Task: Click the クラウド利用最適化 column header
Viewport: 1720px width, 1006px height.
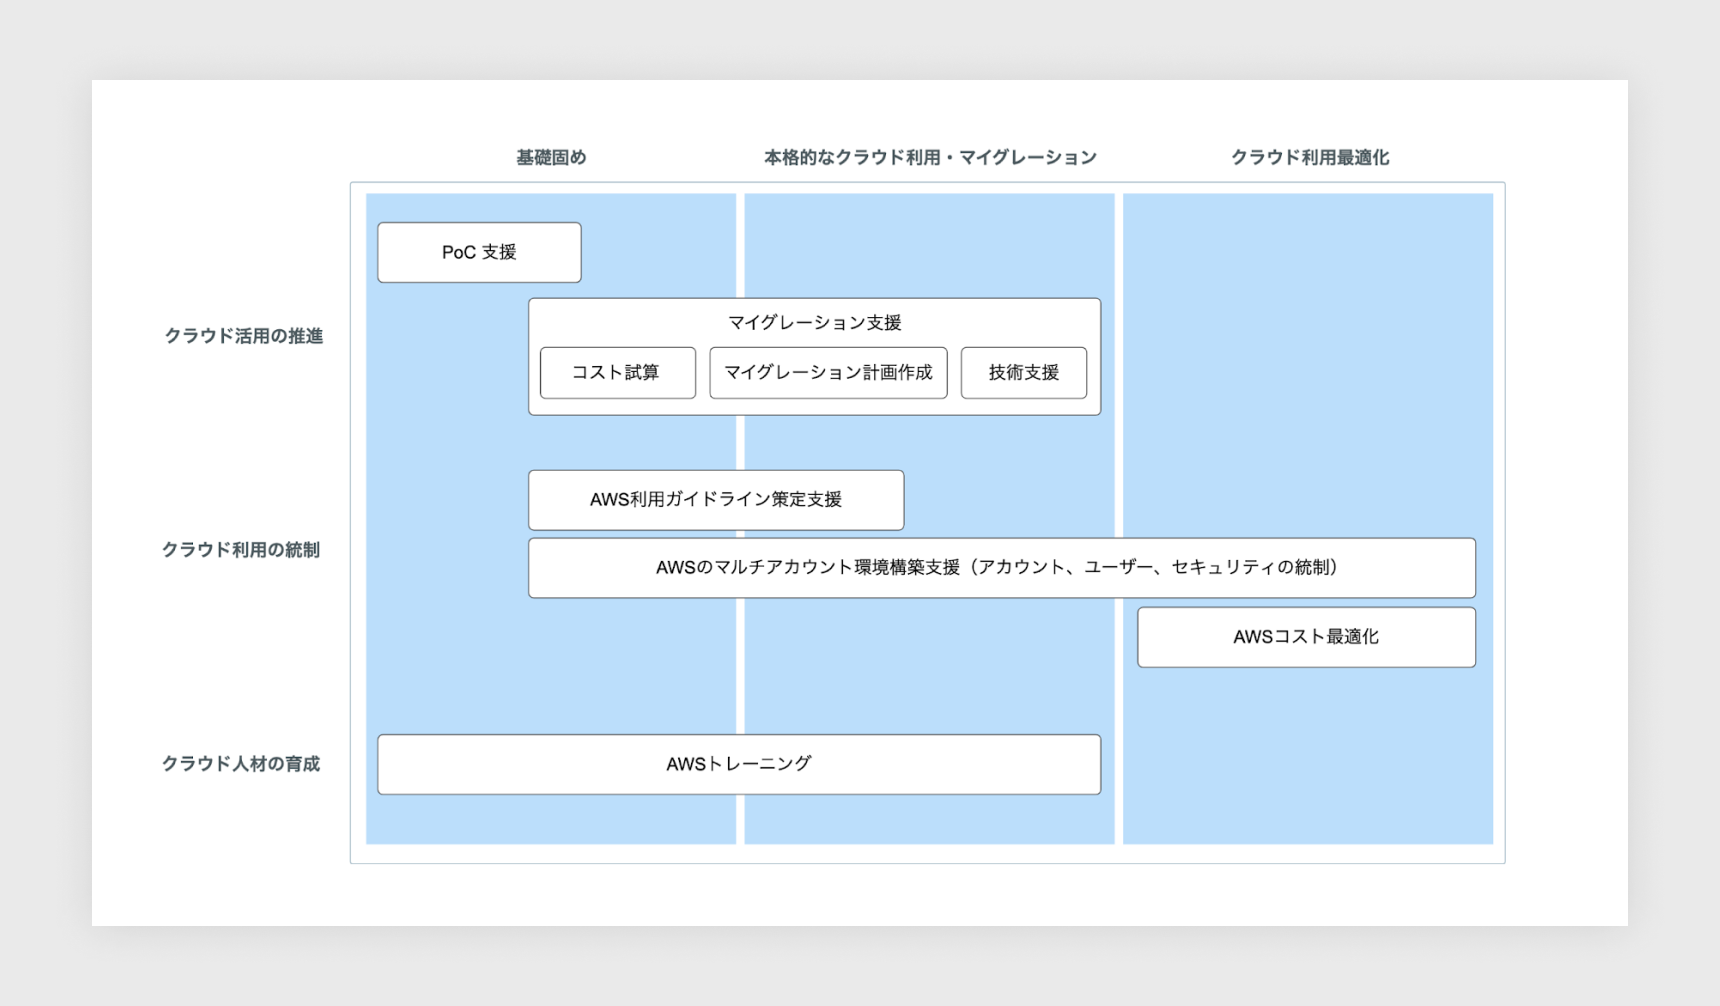Action: [1309, 157]
